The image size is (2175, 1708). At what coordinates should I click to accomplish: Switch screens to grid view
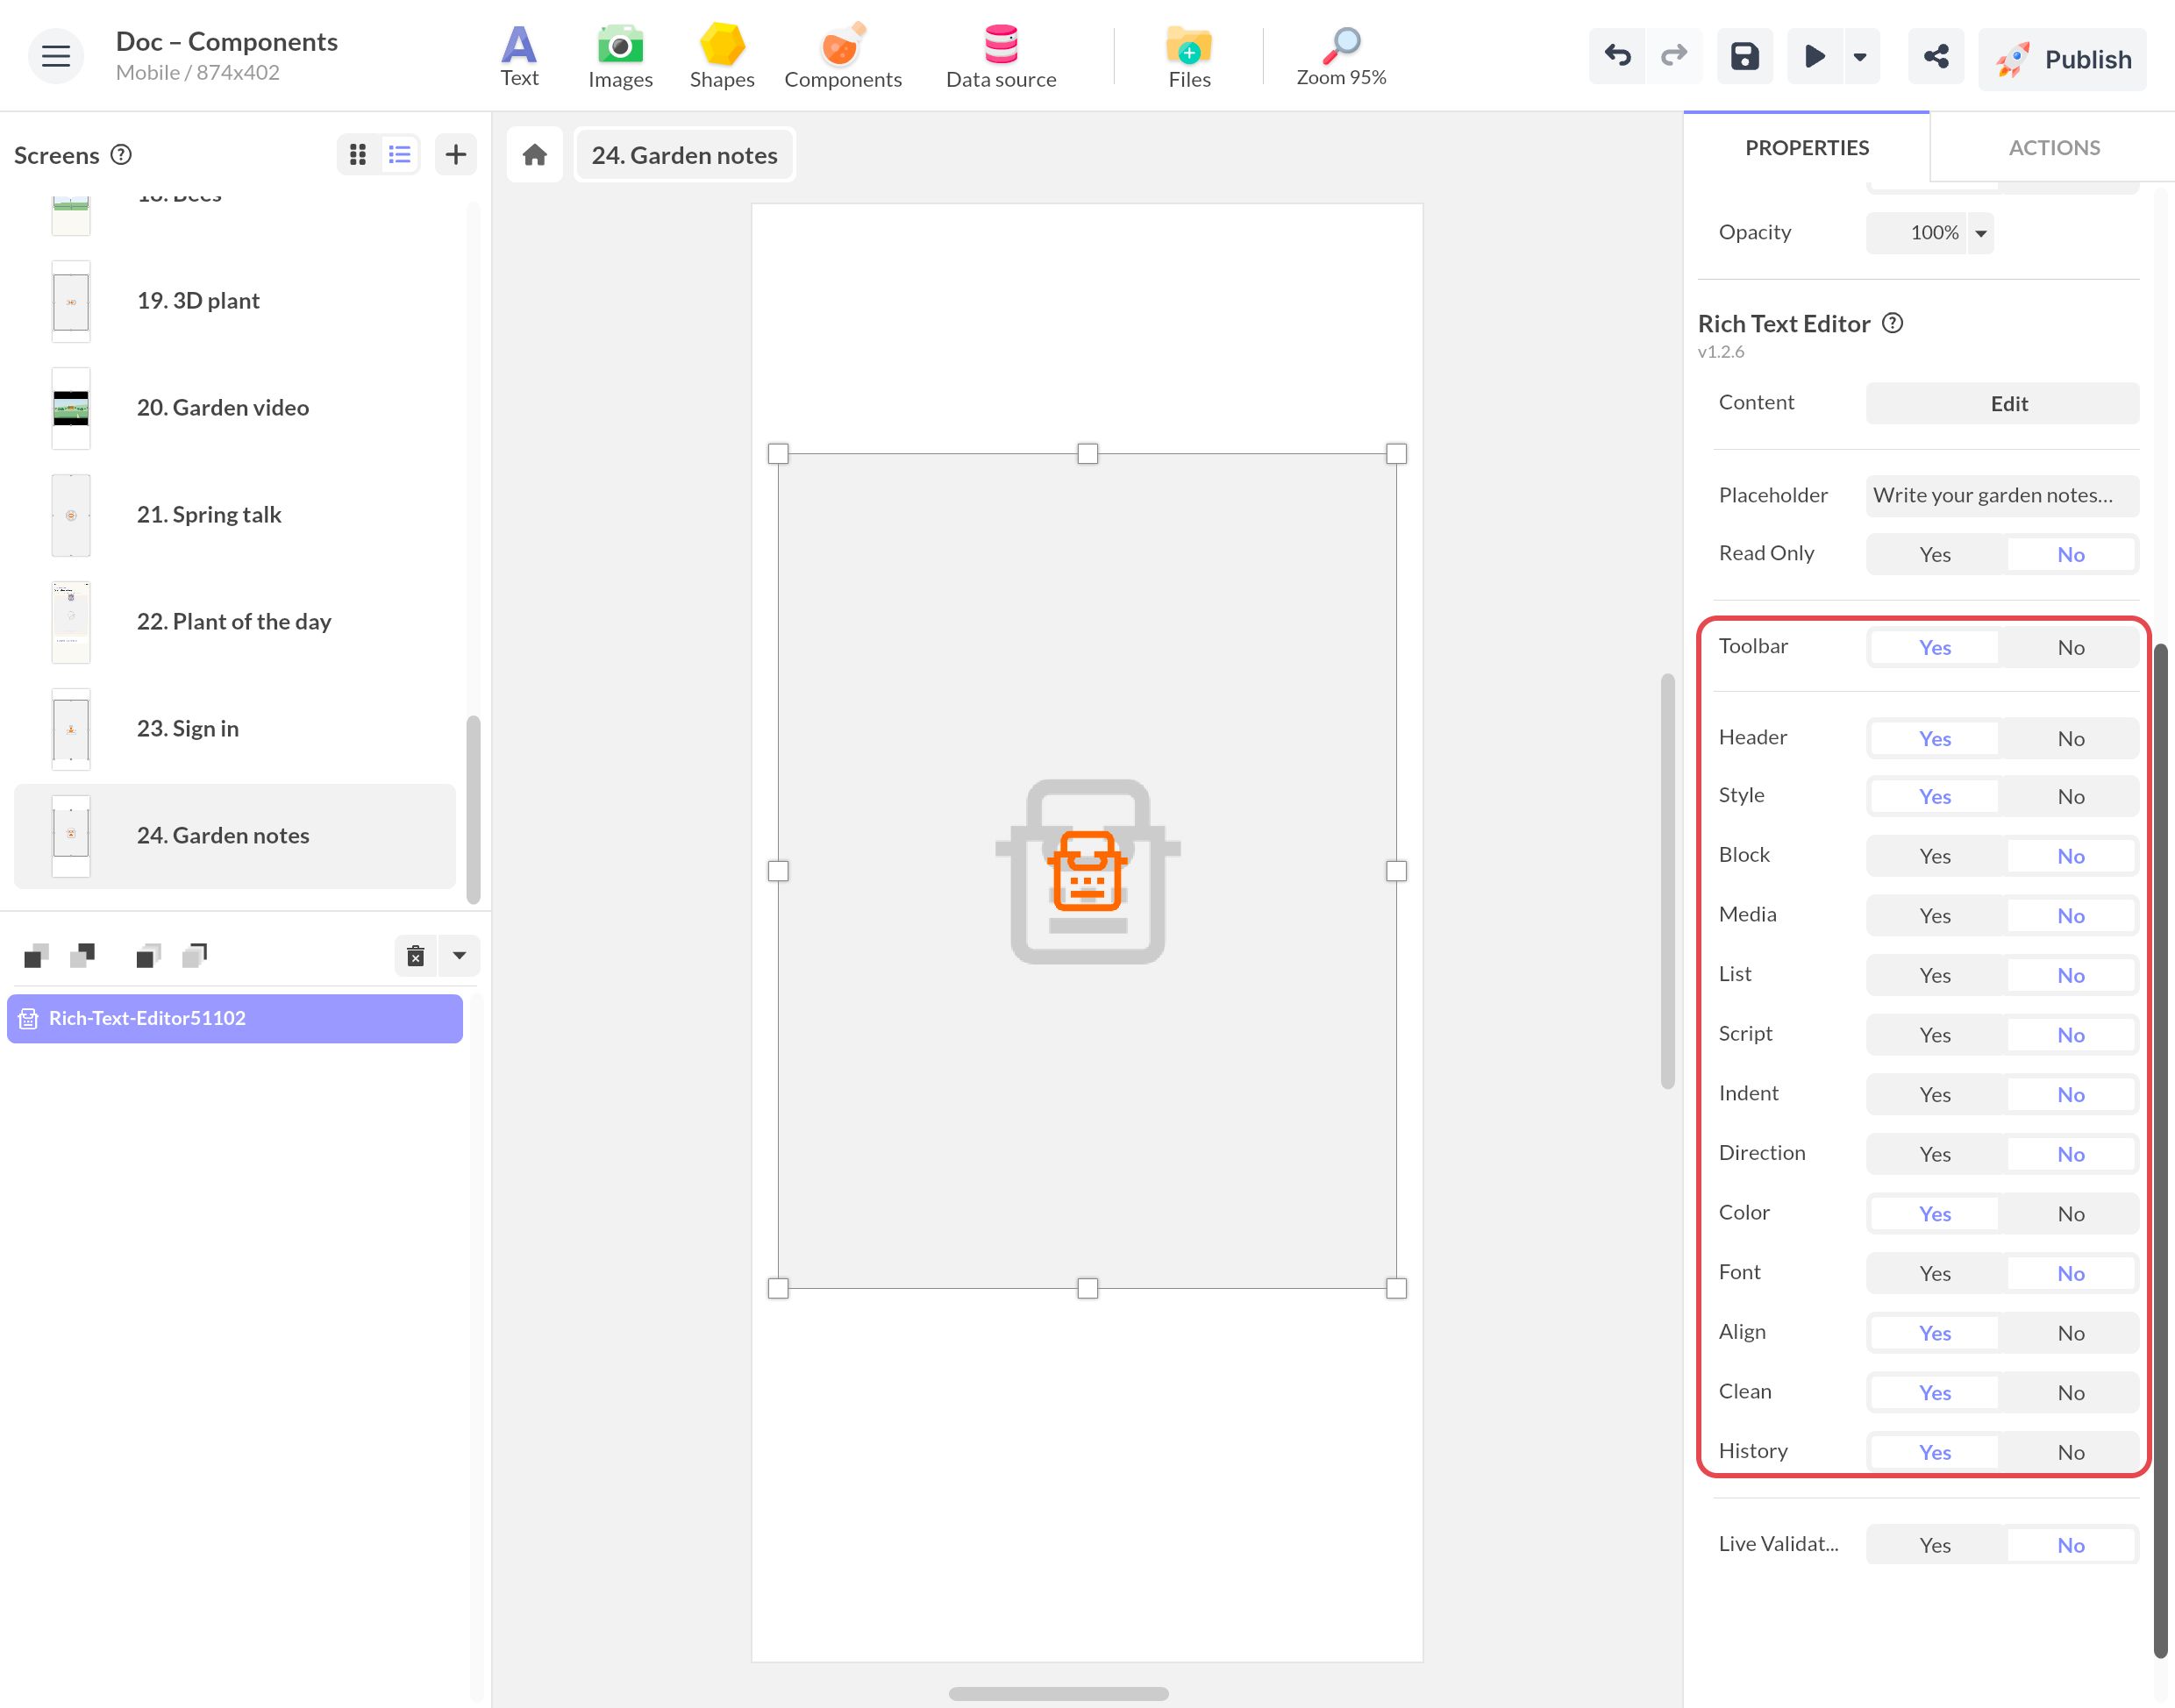tap(357, 154)
